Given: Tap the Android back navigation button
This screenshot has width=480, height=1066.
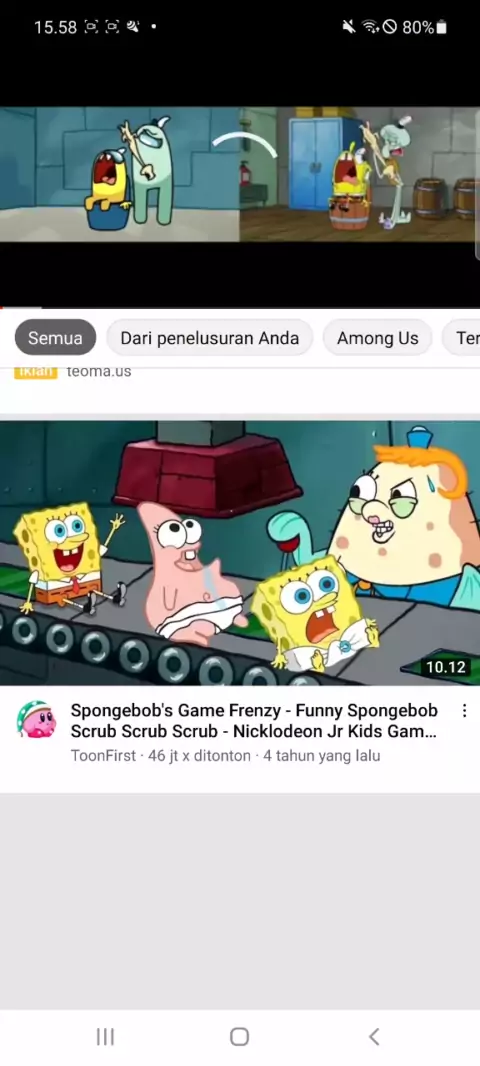Looking at the screenshot, I should [374, 1036].
